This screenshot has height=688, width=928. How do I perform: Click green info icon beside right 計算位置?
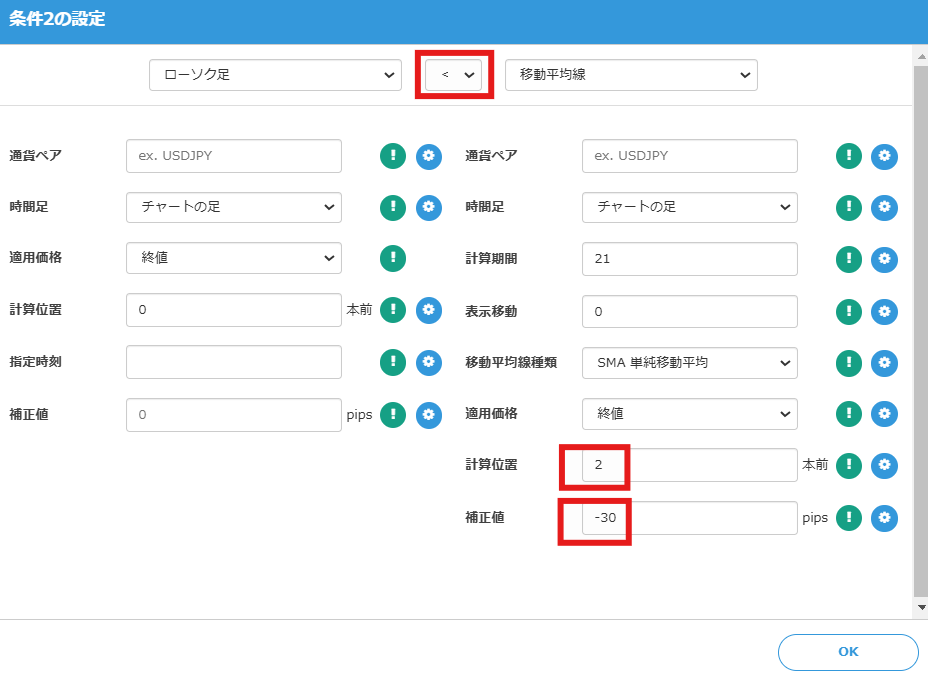click(849, 465)
